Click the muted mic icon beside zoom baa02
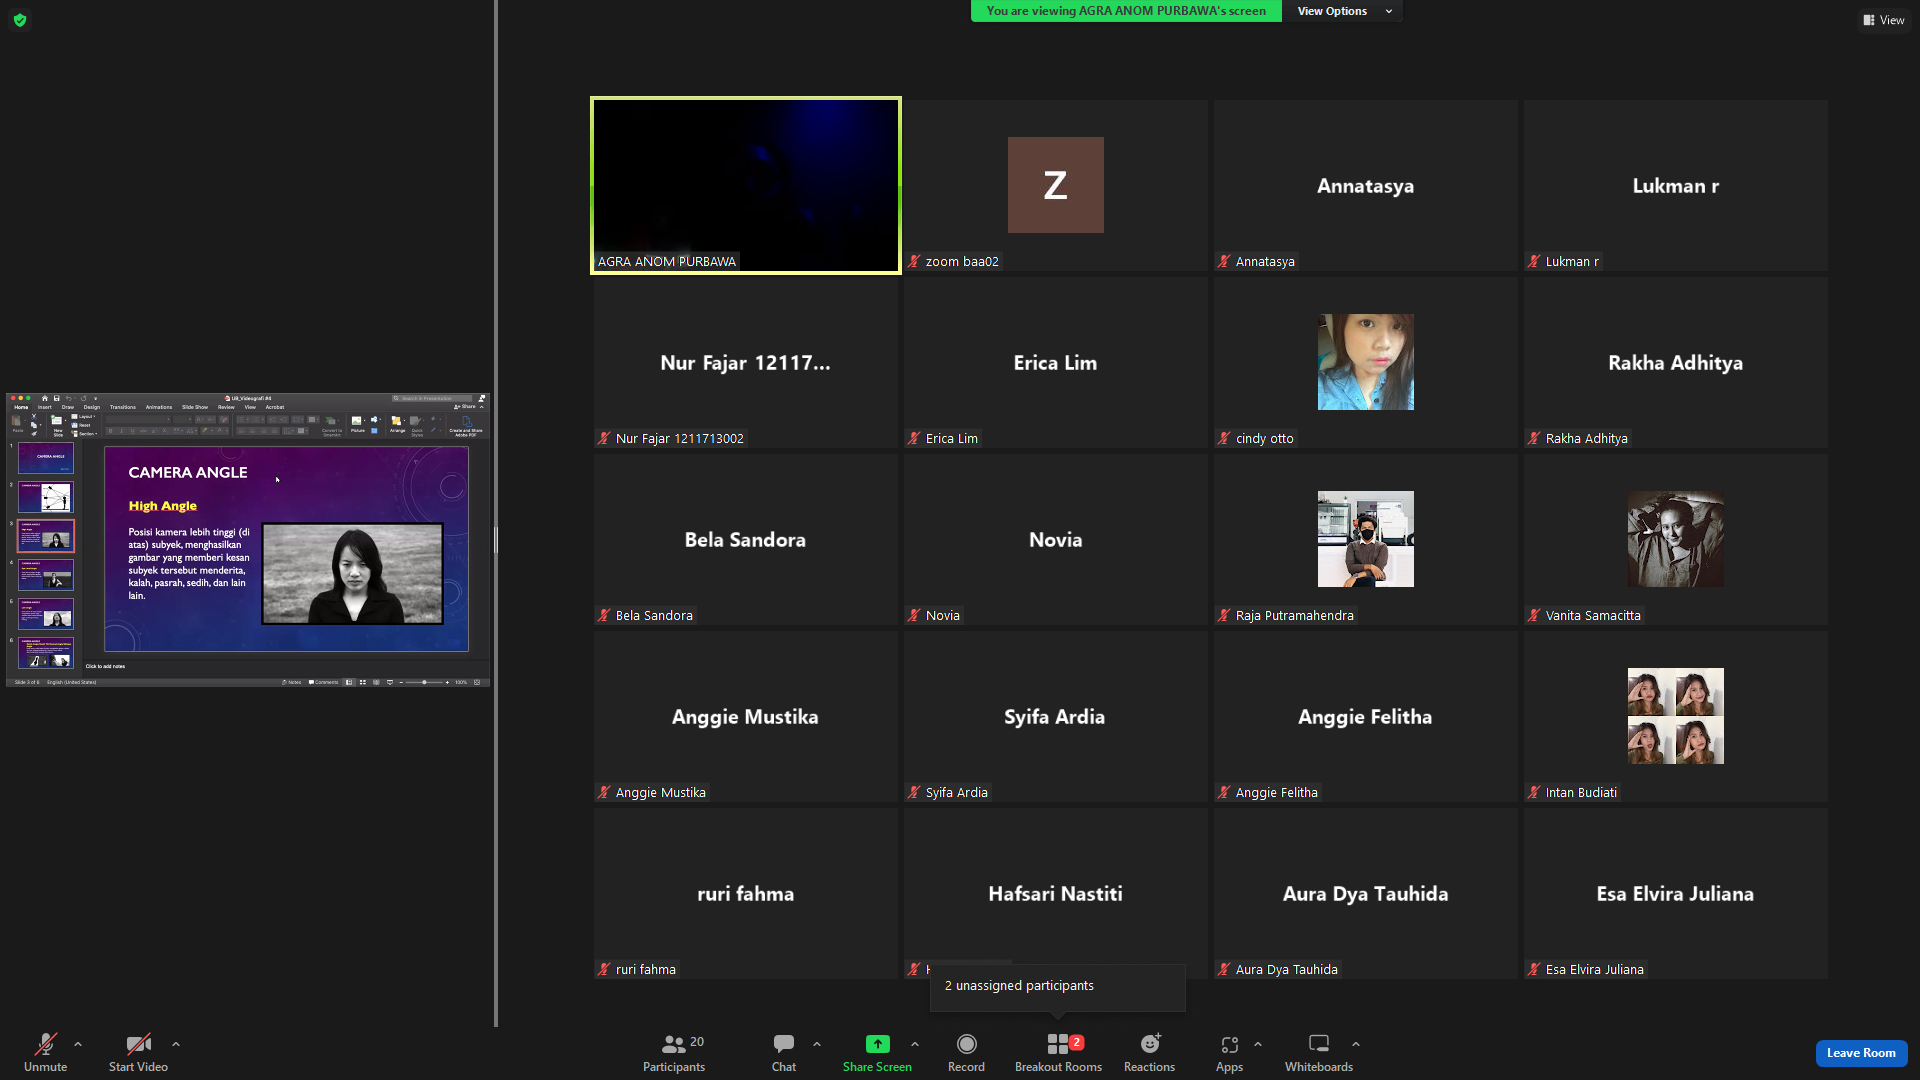The height and width of the screenshot is (1080, 1920). point(914,262)
